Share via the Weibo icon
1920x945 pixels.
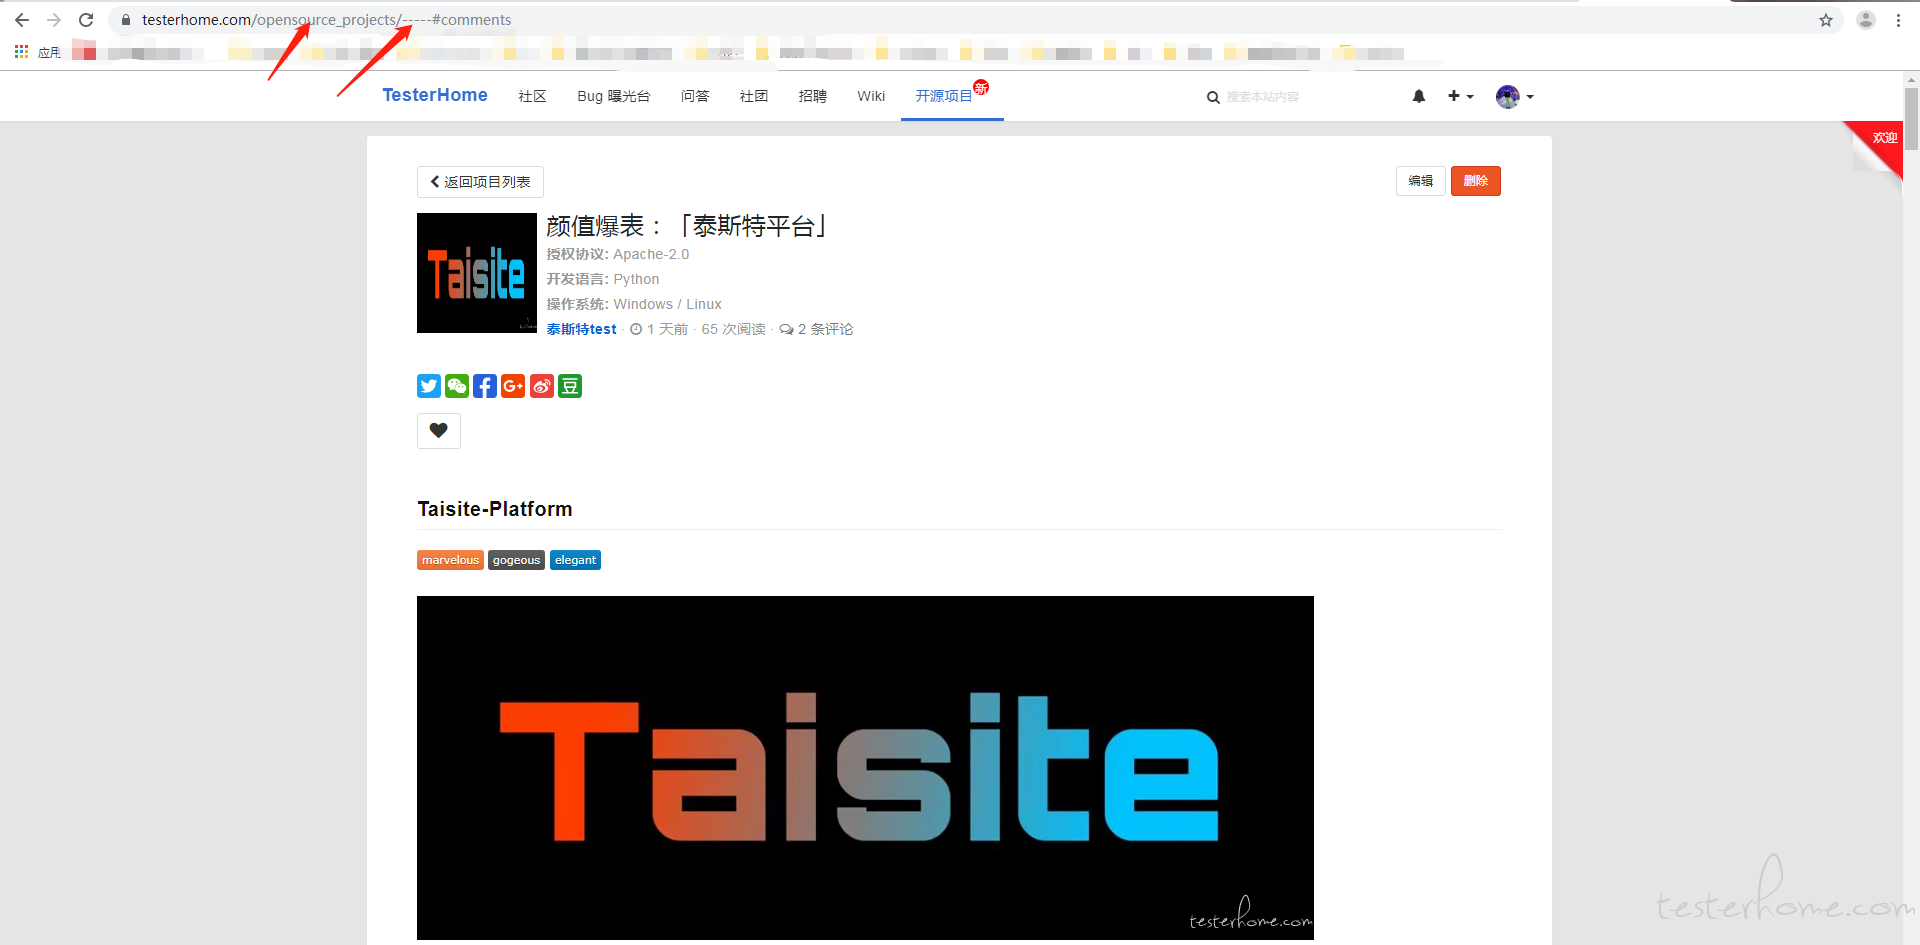542,386
